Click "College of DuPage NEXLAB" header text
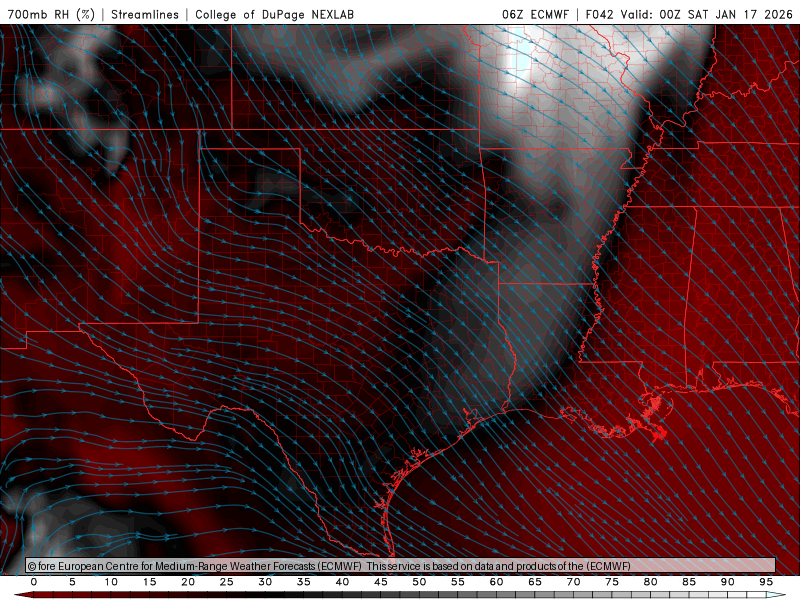 pyautogui.click(x=274, y=14)
